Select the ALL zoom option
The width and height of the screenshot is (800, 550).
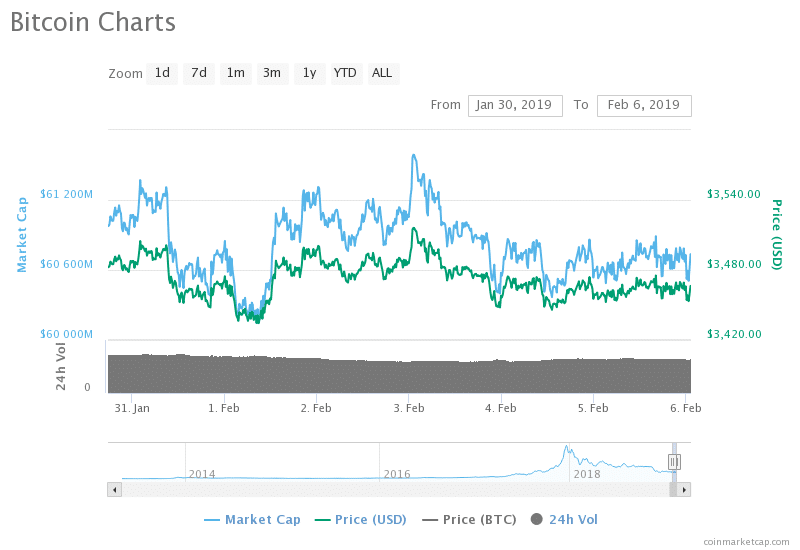tap(383, 73)
